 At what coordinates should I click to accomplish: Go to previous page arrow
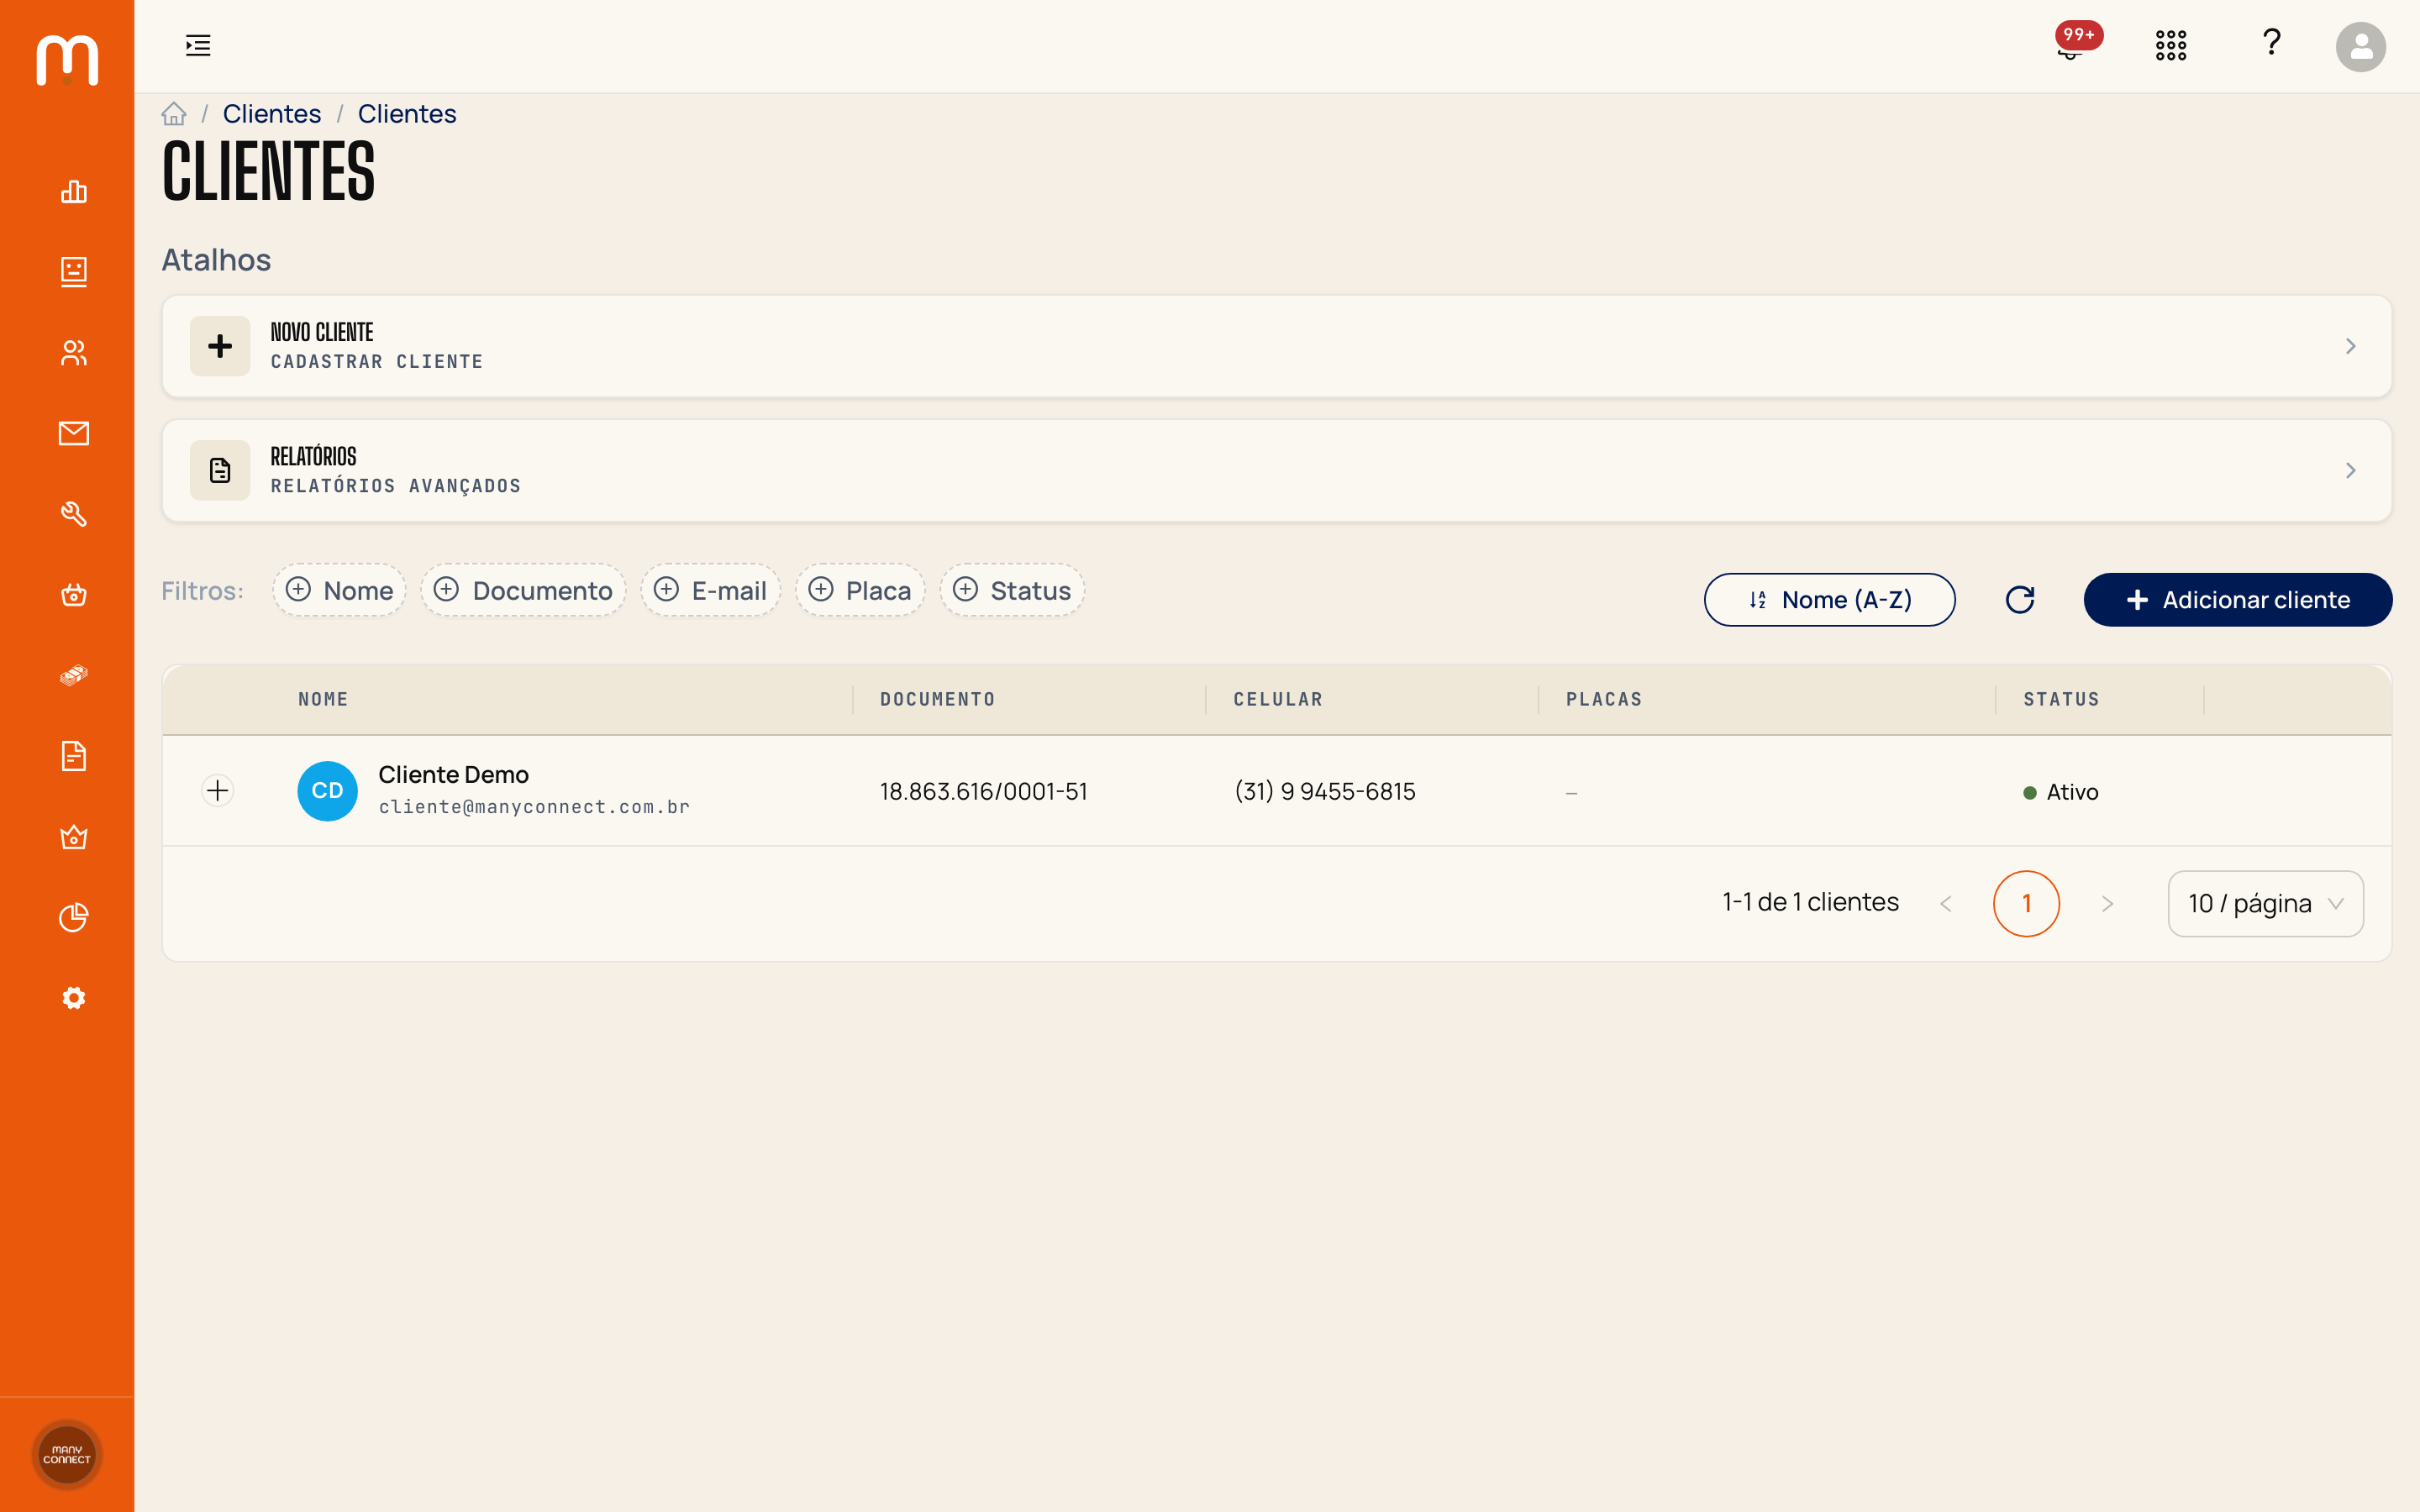pos(1946,904)
